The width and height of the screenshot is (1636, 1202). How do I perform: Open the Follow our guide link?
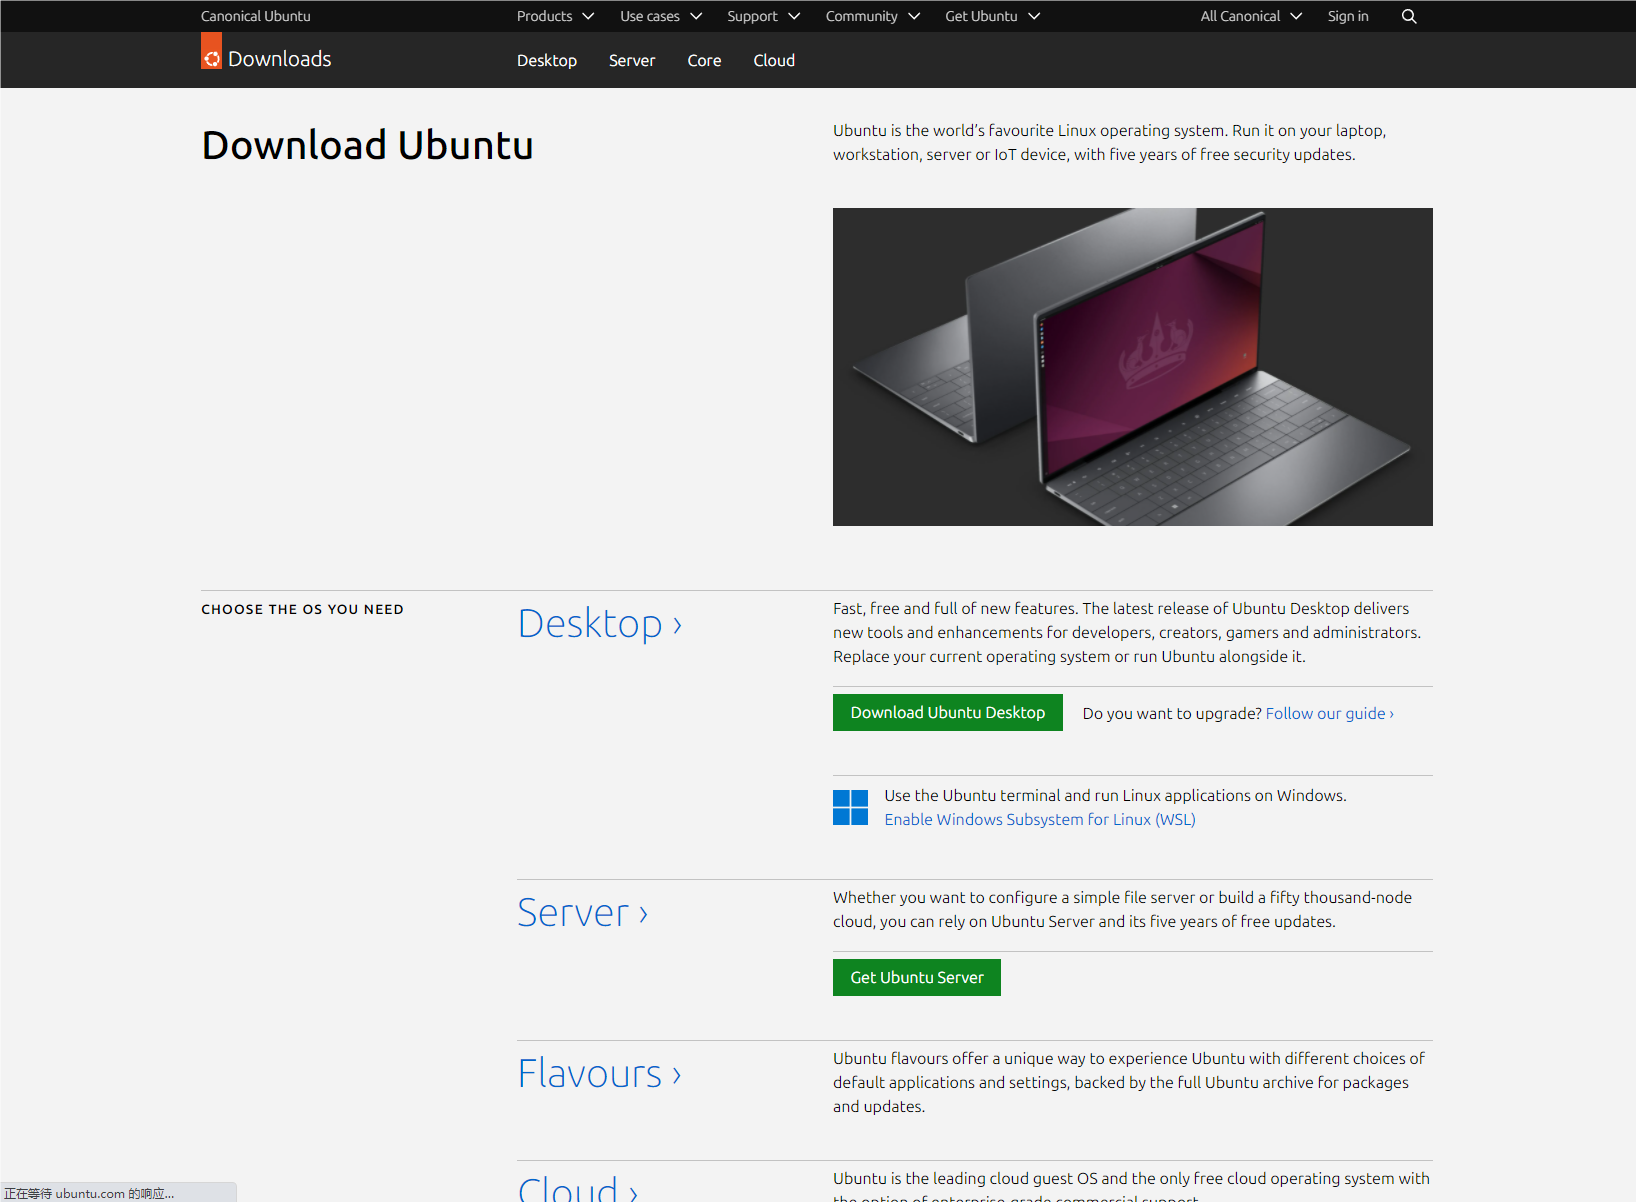[x=1330, y=713]
